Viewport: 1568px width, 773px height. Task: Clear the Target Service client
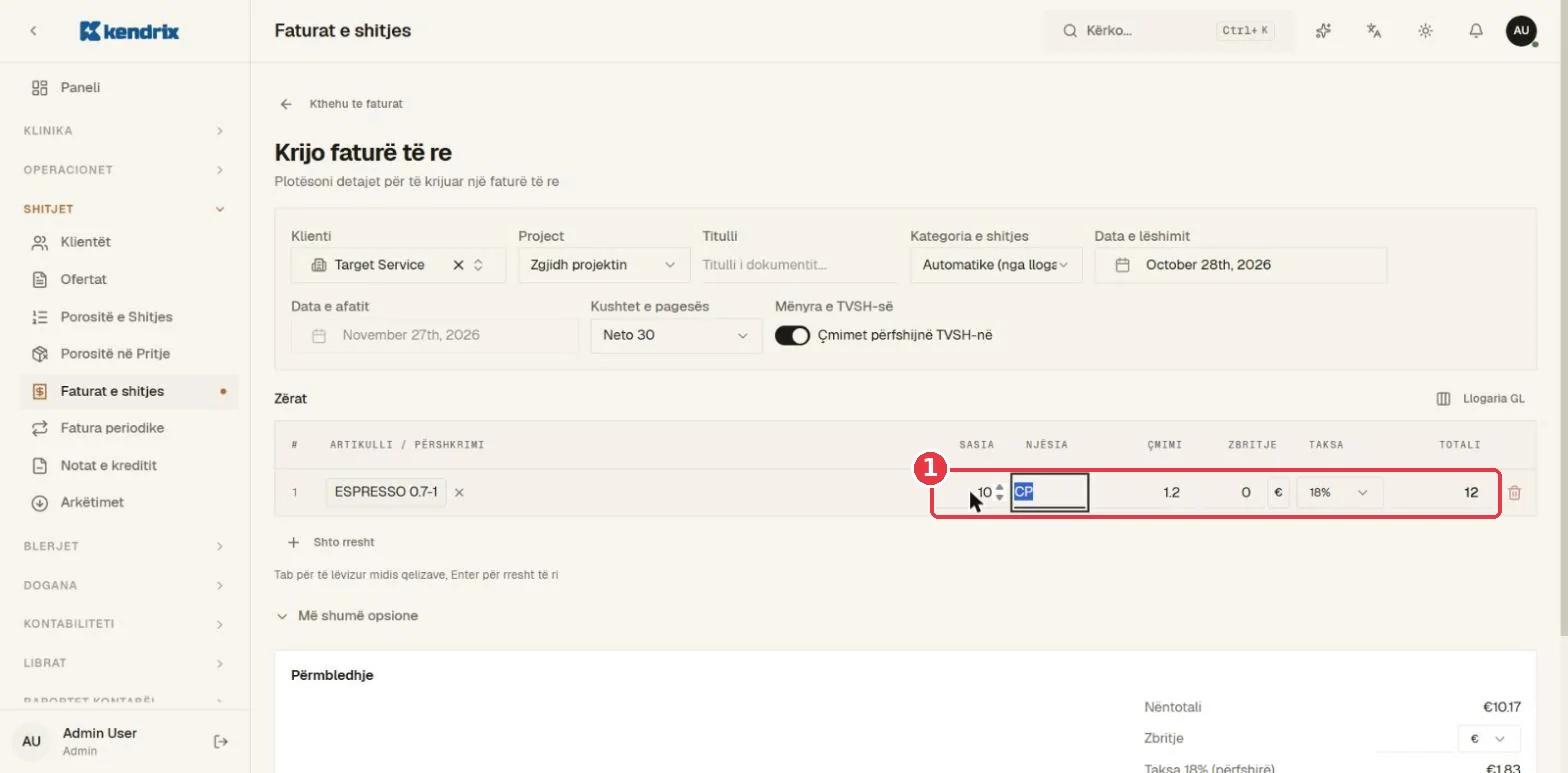458,265
